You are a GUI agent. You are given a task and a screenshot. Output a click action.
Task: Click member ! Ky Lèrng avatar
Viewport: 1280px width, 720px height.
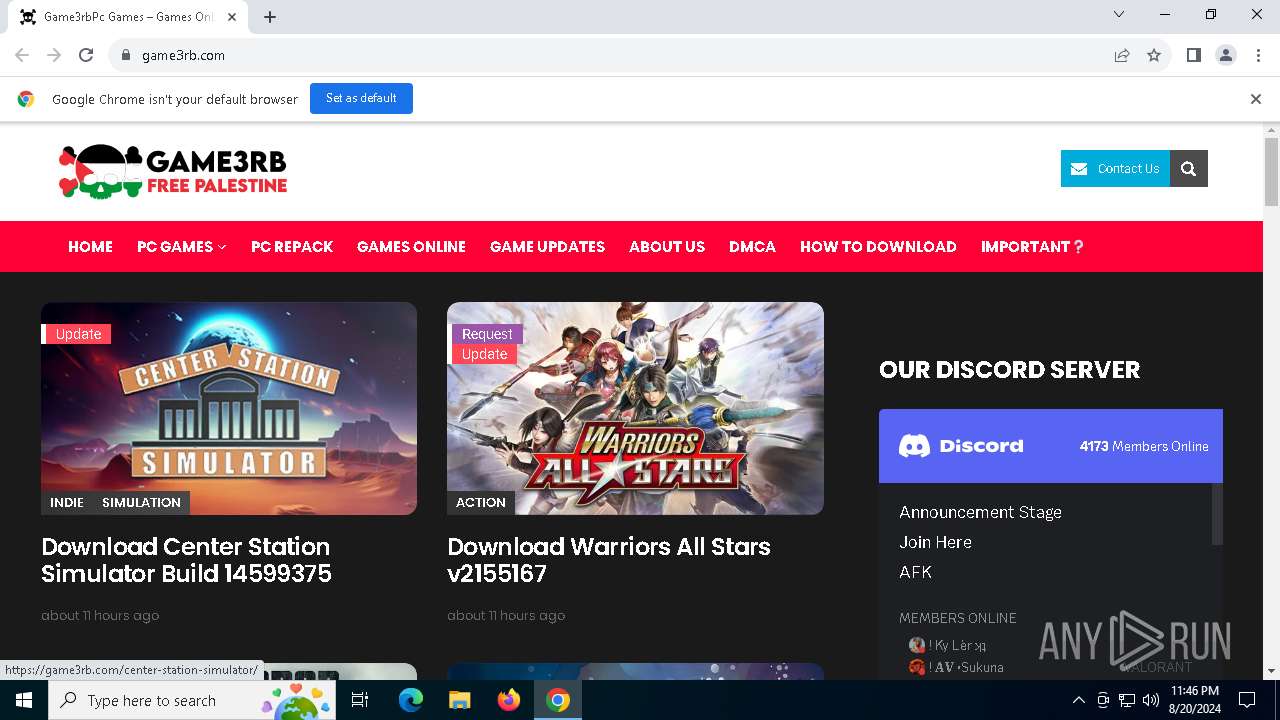tap(916, 645)
